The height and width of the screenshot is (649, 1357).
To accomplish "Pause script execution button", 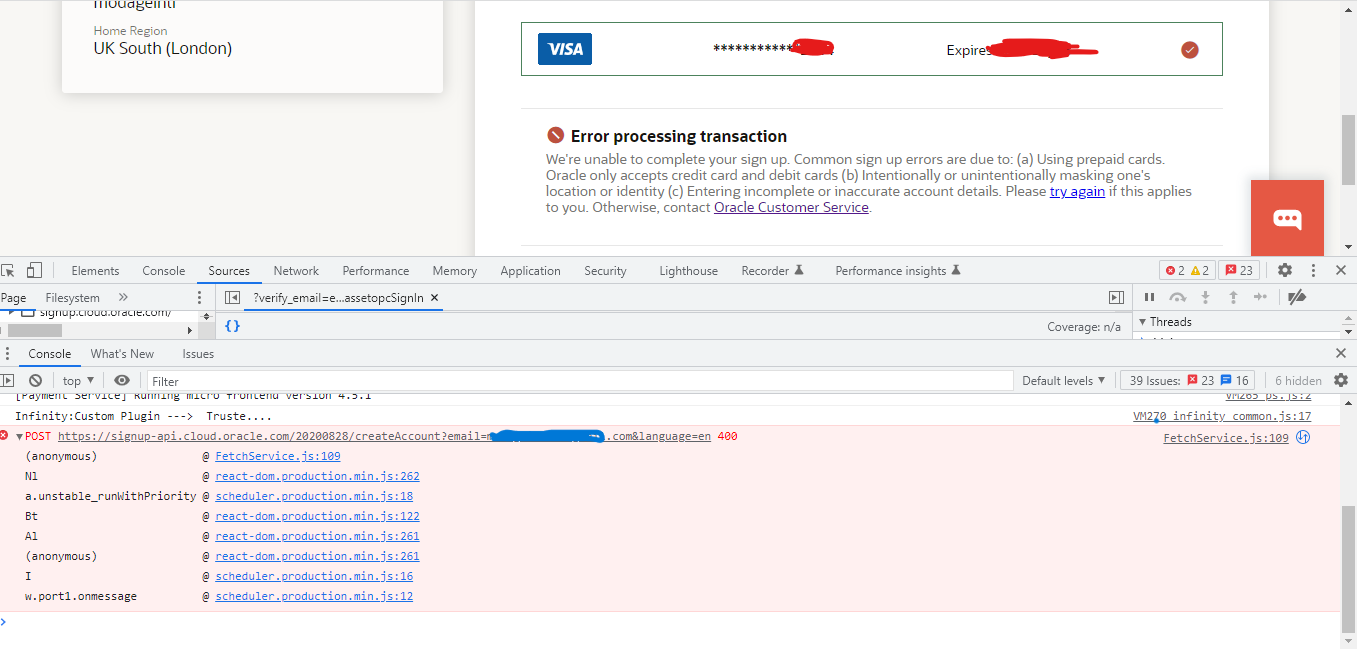I will pos(1149,297).
